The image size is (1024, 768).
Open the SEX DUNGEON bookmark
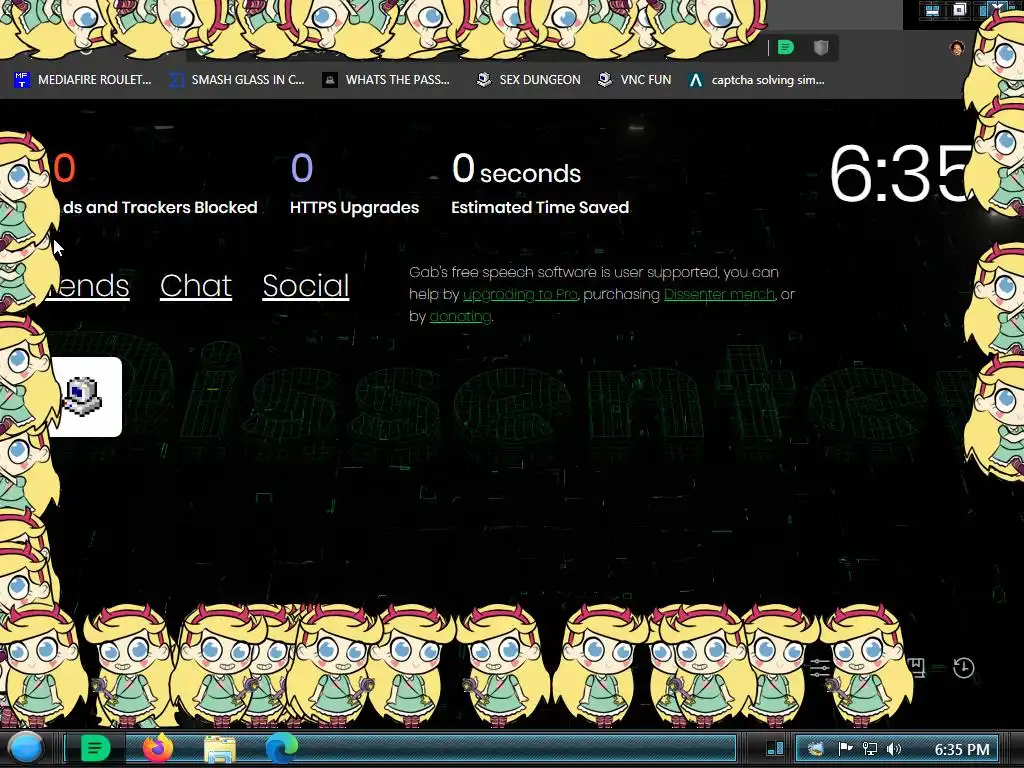tap(528, 80)
